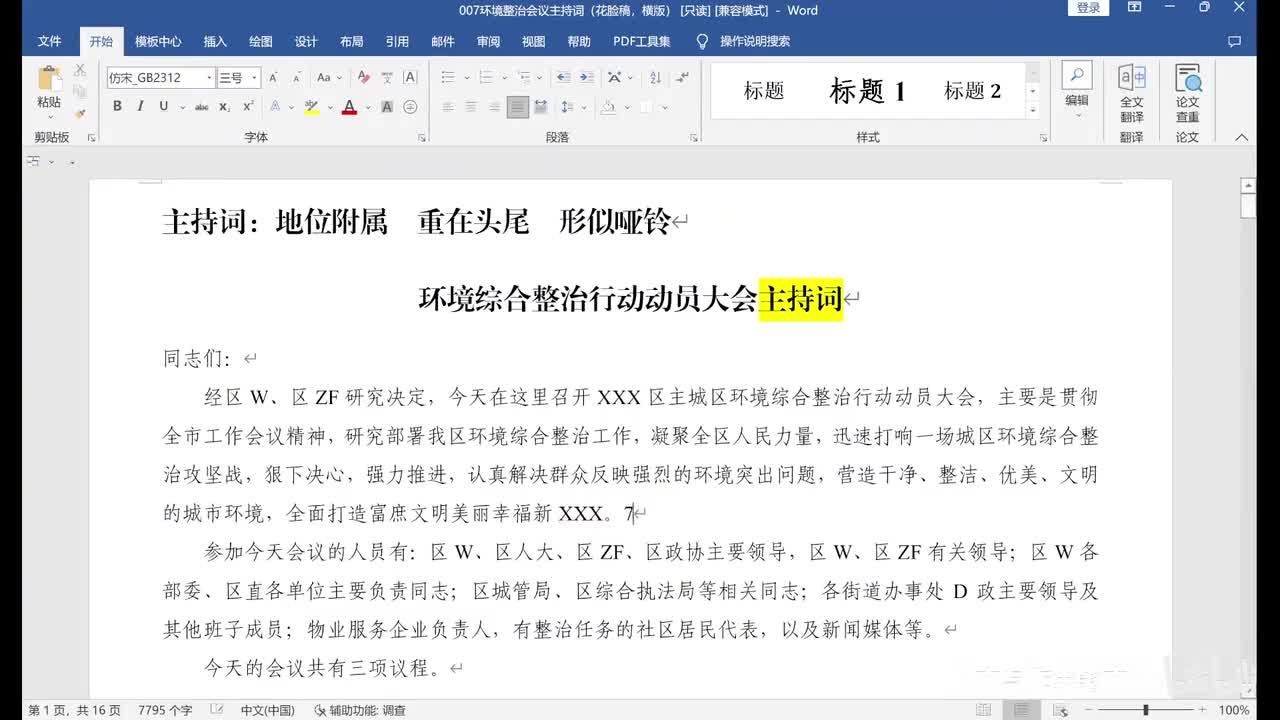Switch to the 审阅 (Review) tab

point(488,41)
